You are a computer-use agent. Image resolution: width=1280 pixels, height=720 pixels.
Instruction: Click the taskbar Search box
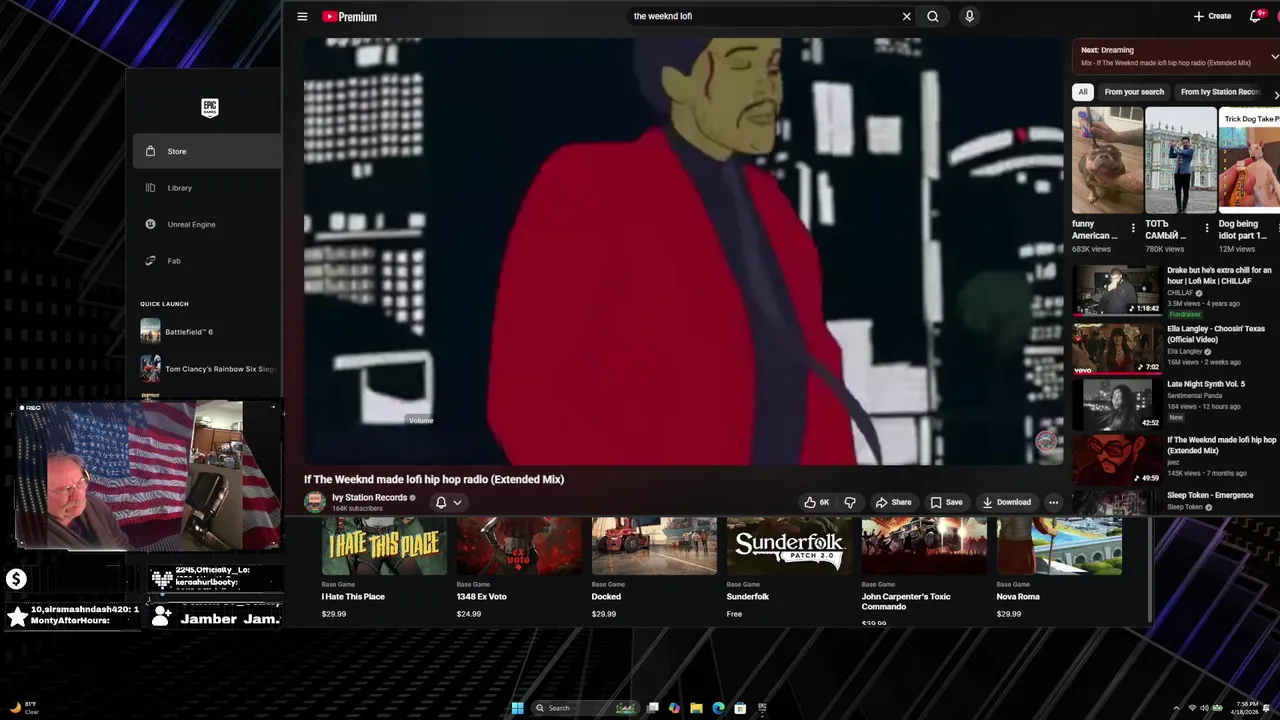pyautogui.click(x=585, y=708)
